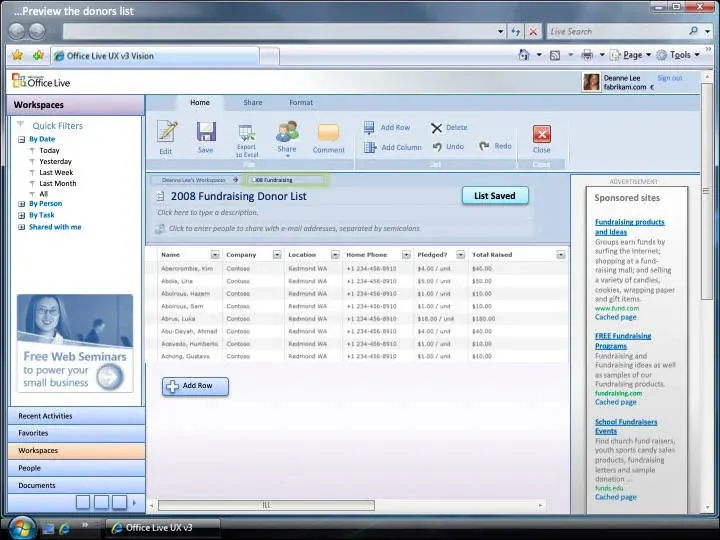Open the Tools menu dropdown
The height and width of the screenshot is (540, 720).
697,55
